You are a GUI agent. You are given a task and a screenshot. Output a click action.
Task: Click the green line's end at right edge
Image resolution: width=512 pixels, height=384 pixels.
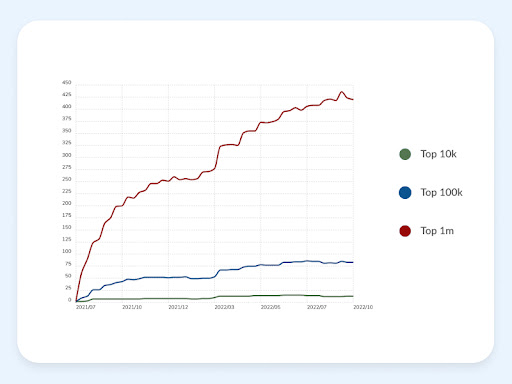(x=353, y=296)
